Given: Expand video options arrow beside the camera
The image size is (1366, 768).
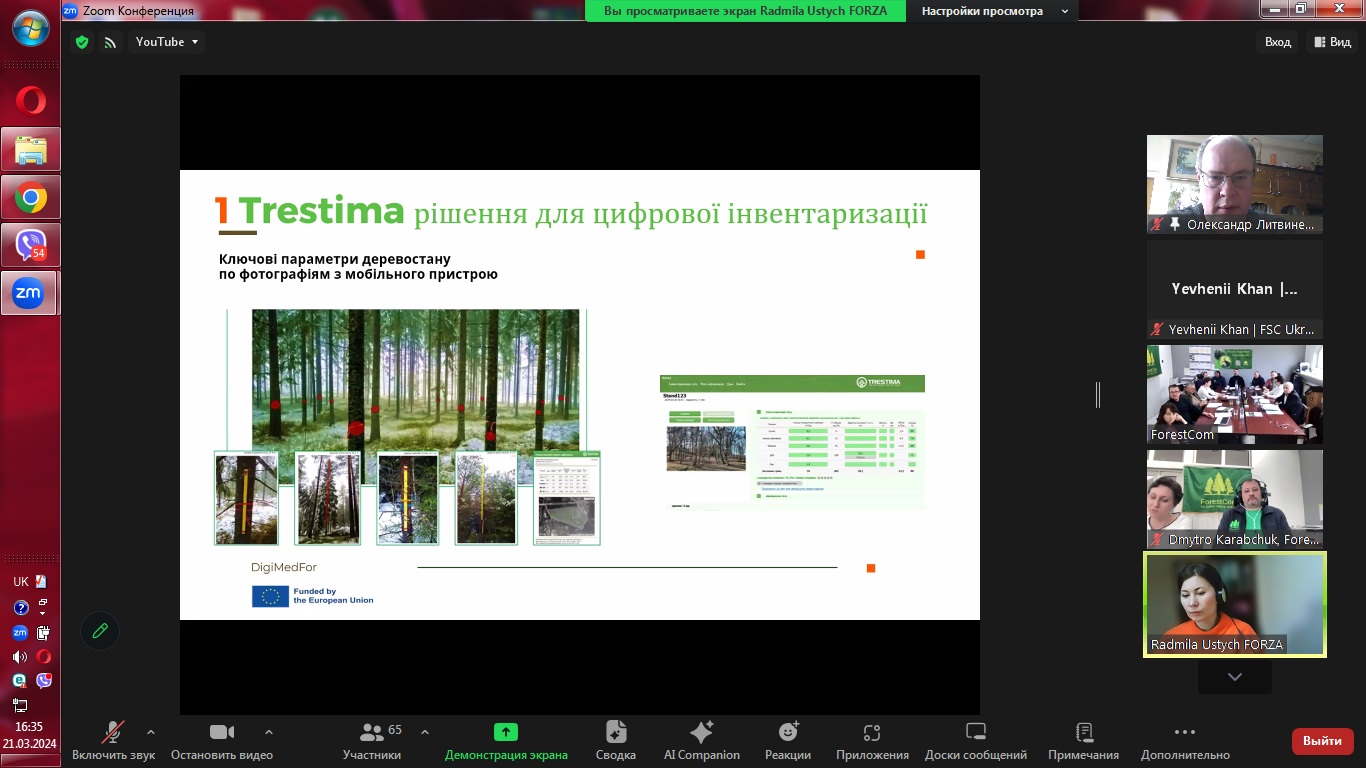Looking at the screenshot, I should [x=268, y=732].
